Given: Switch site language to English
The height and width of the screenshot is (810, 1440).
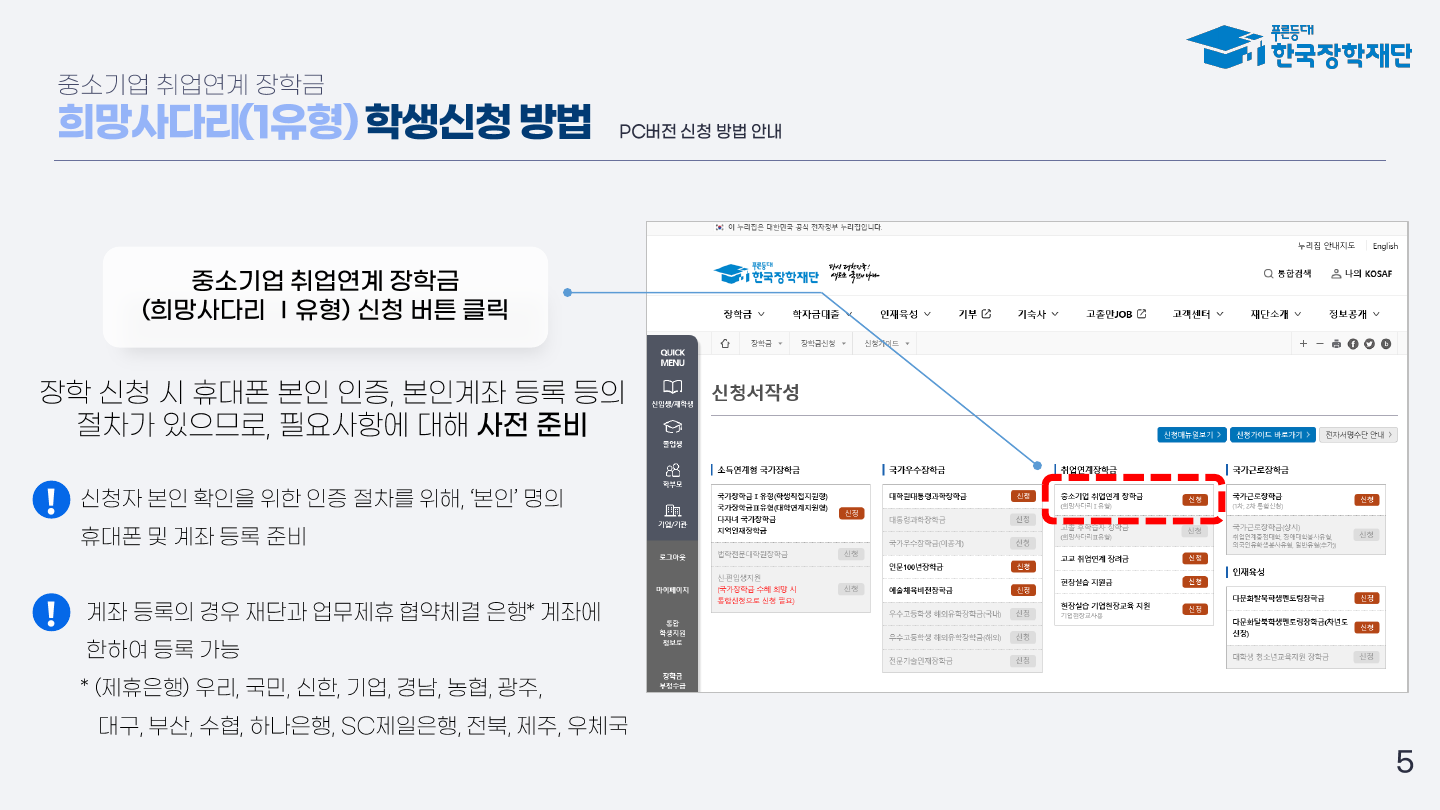Looking at the screenshot, I should [x=1385, y=246].
